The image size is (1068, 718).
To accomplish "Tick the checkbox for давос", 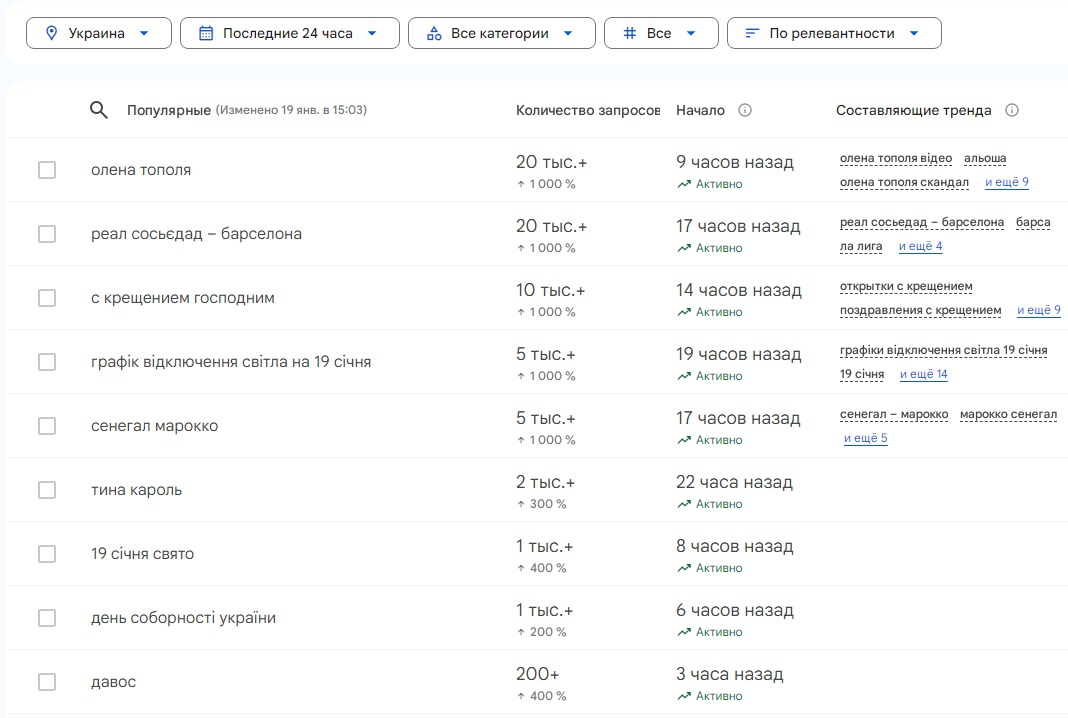I will [47, 682].
